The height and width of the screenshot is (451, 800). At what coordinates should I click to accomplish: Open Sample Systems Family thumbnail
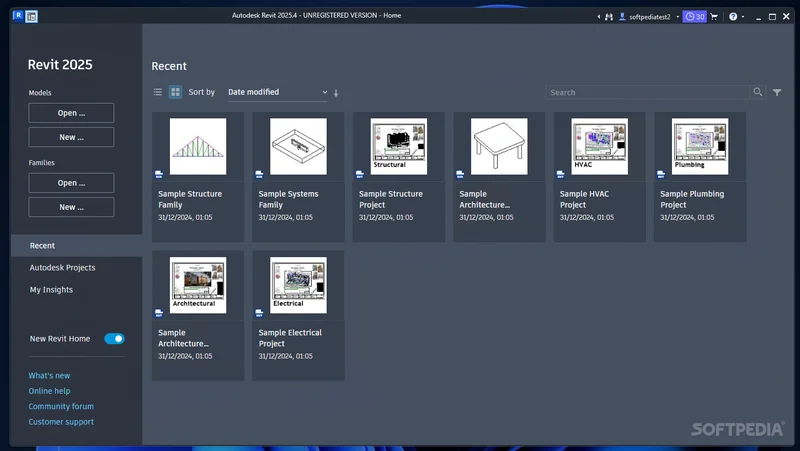[298, 146]
